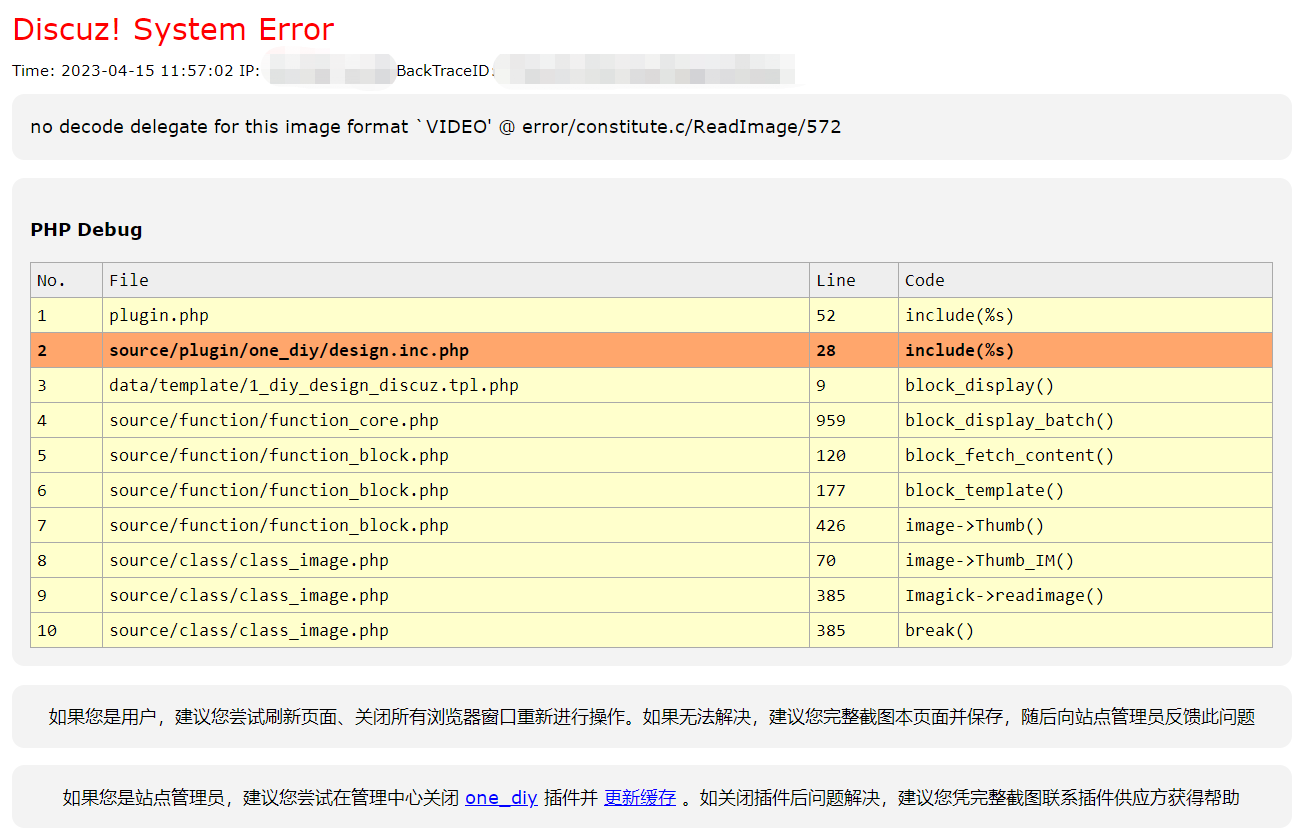1301x833 pixels.
Task: Click the PHP Debug heading
Action: pos(86,230)
